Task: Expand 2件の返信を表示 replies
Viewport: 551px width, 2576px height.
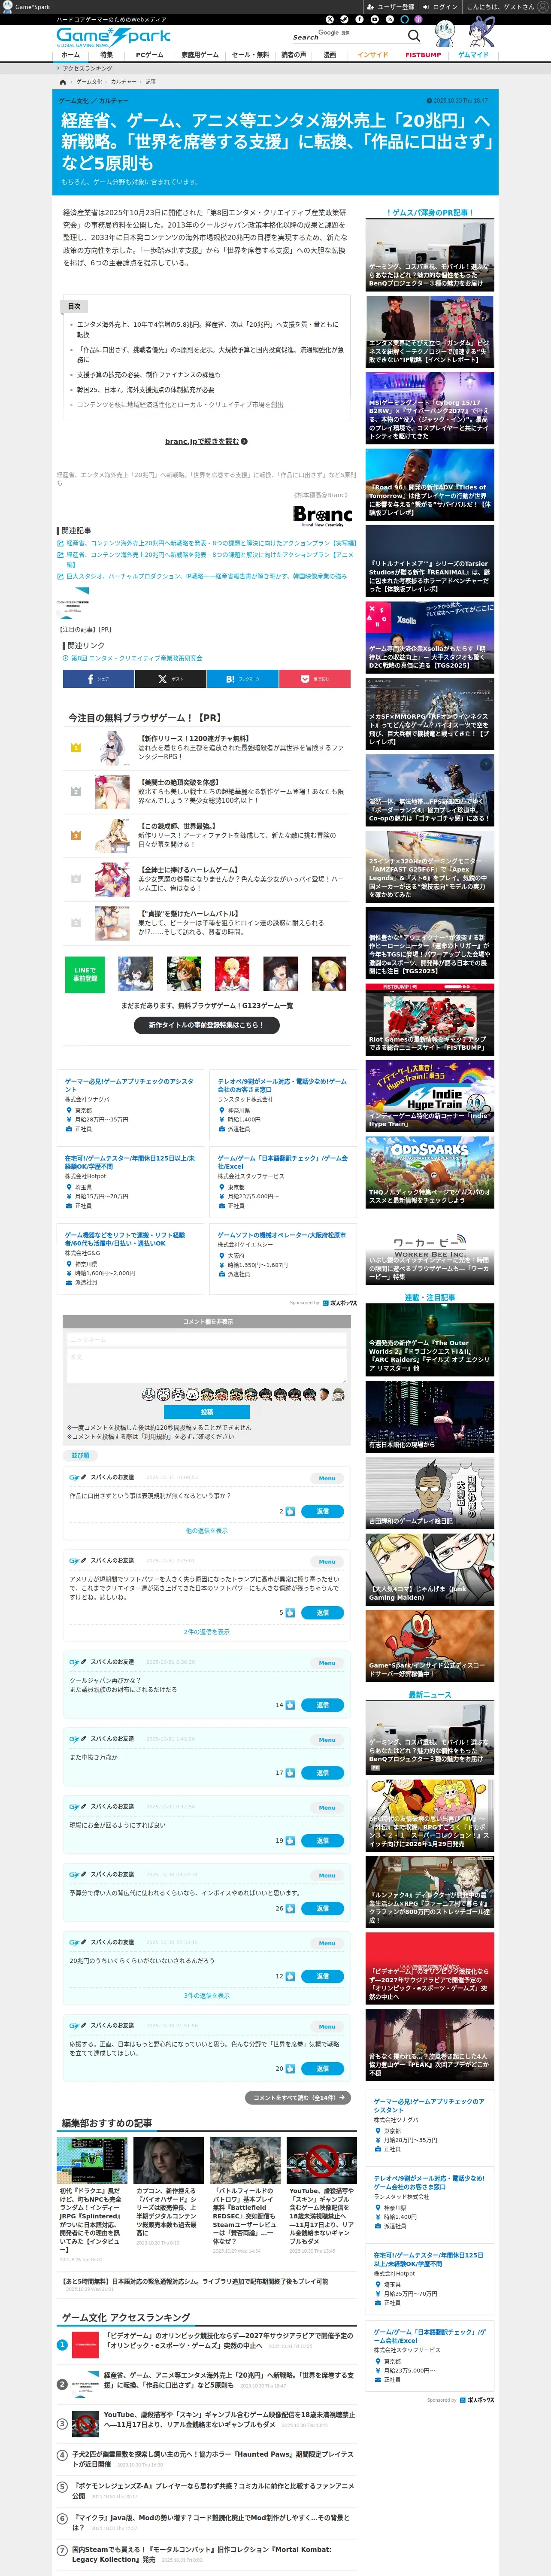Action: 207,1632
